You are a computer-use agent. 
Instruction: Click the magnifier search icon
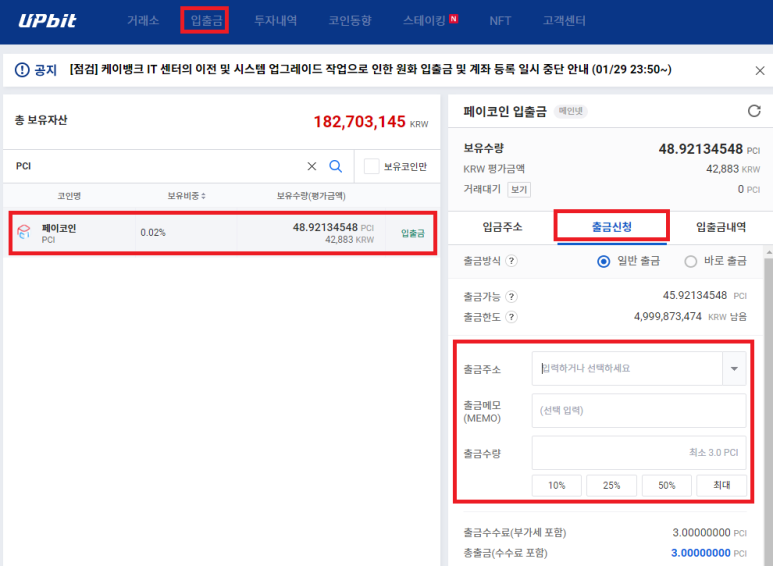coord(336,166)
